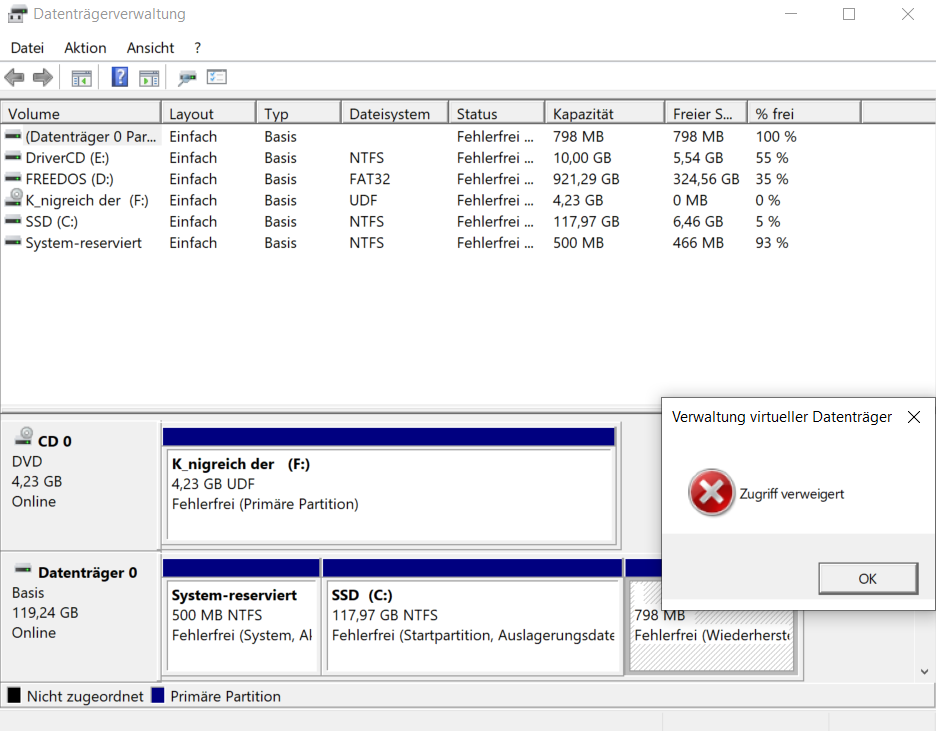Minimize the Datenträgerverwaltung window
The height and width of the screenshot is (731, 936).
pos(791,14)
